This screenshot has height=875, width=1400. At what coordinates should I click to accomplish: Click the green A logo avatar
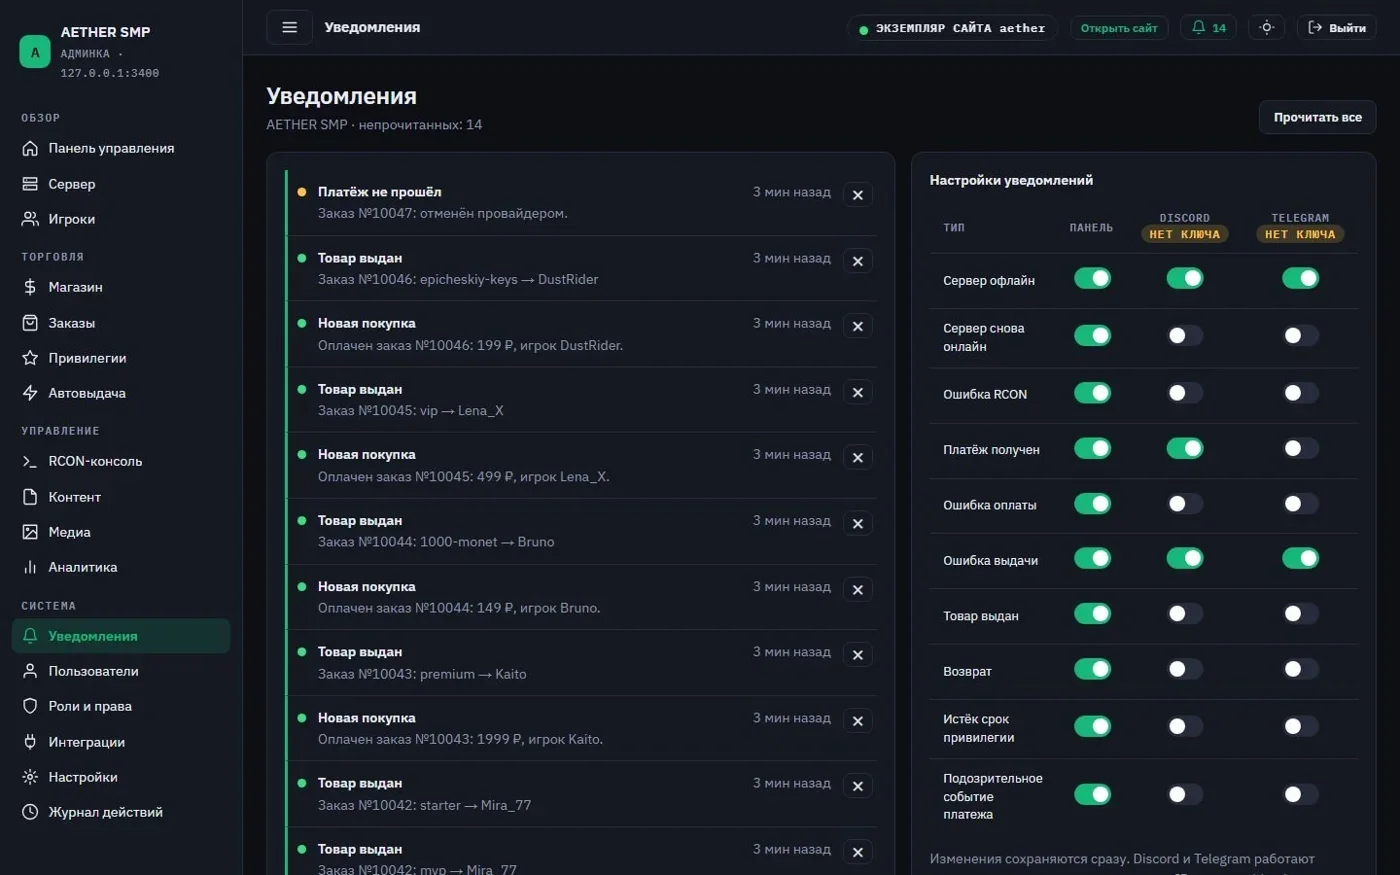[x=35, y=52]
